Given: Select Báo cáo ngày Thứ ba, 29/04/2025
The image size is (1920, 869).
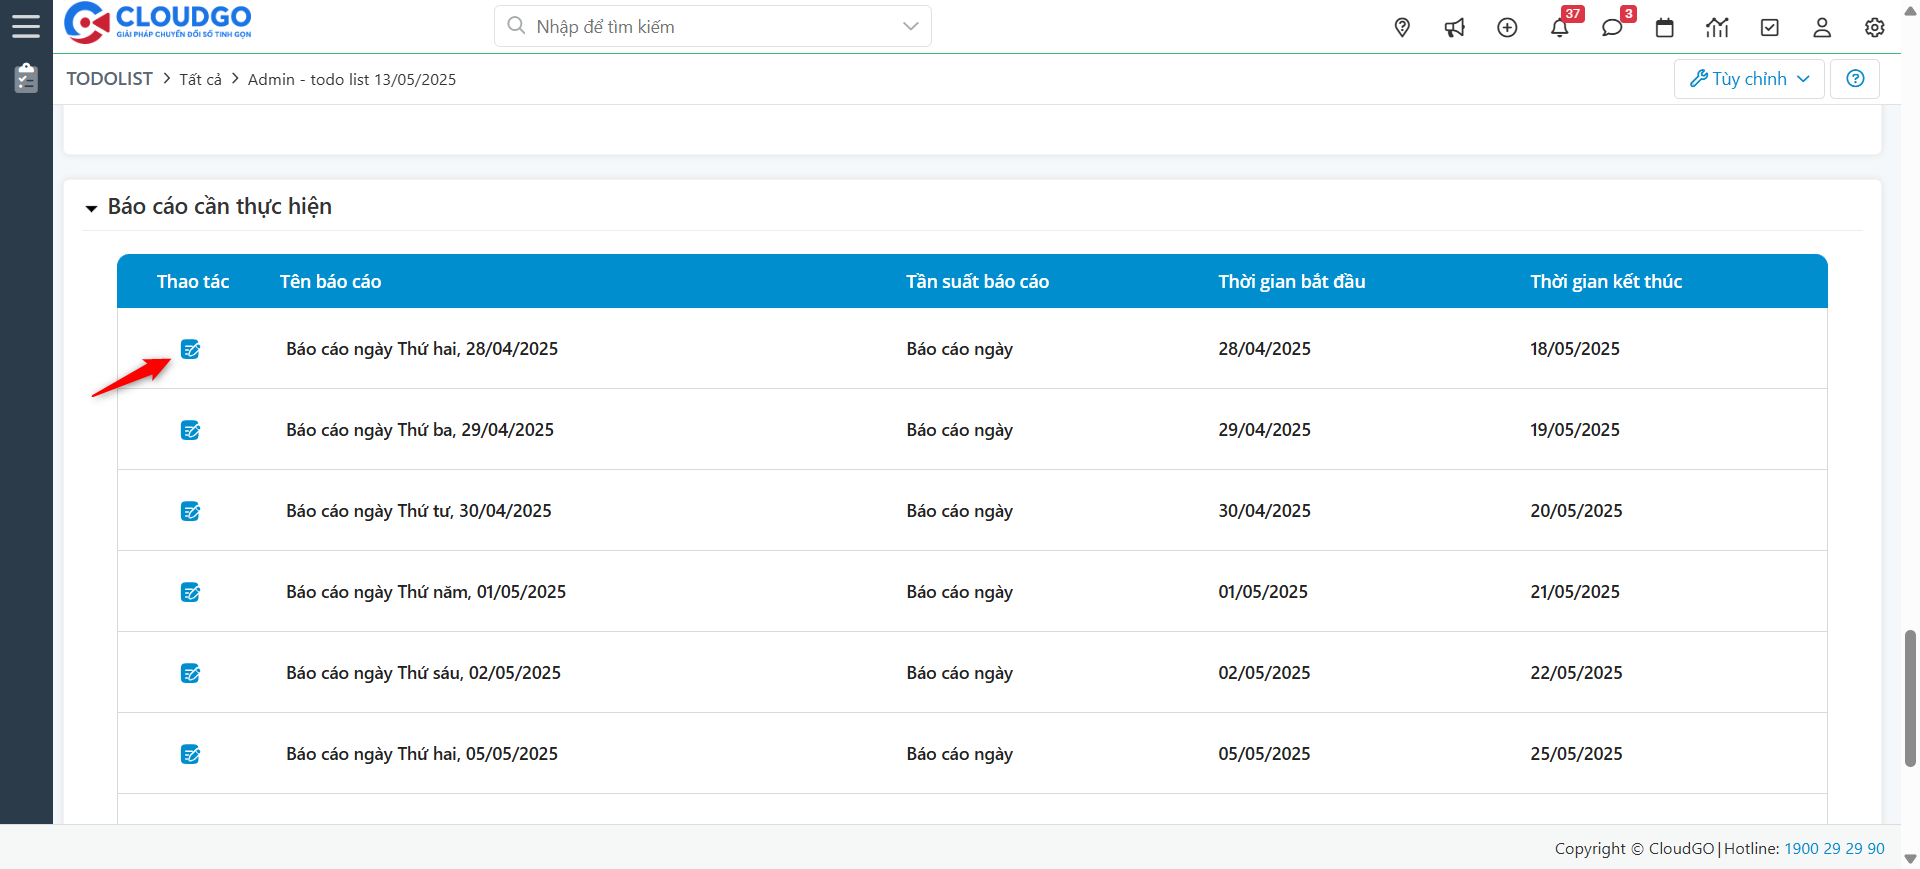Looking at the screenshot, I should coord(420,430).
